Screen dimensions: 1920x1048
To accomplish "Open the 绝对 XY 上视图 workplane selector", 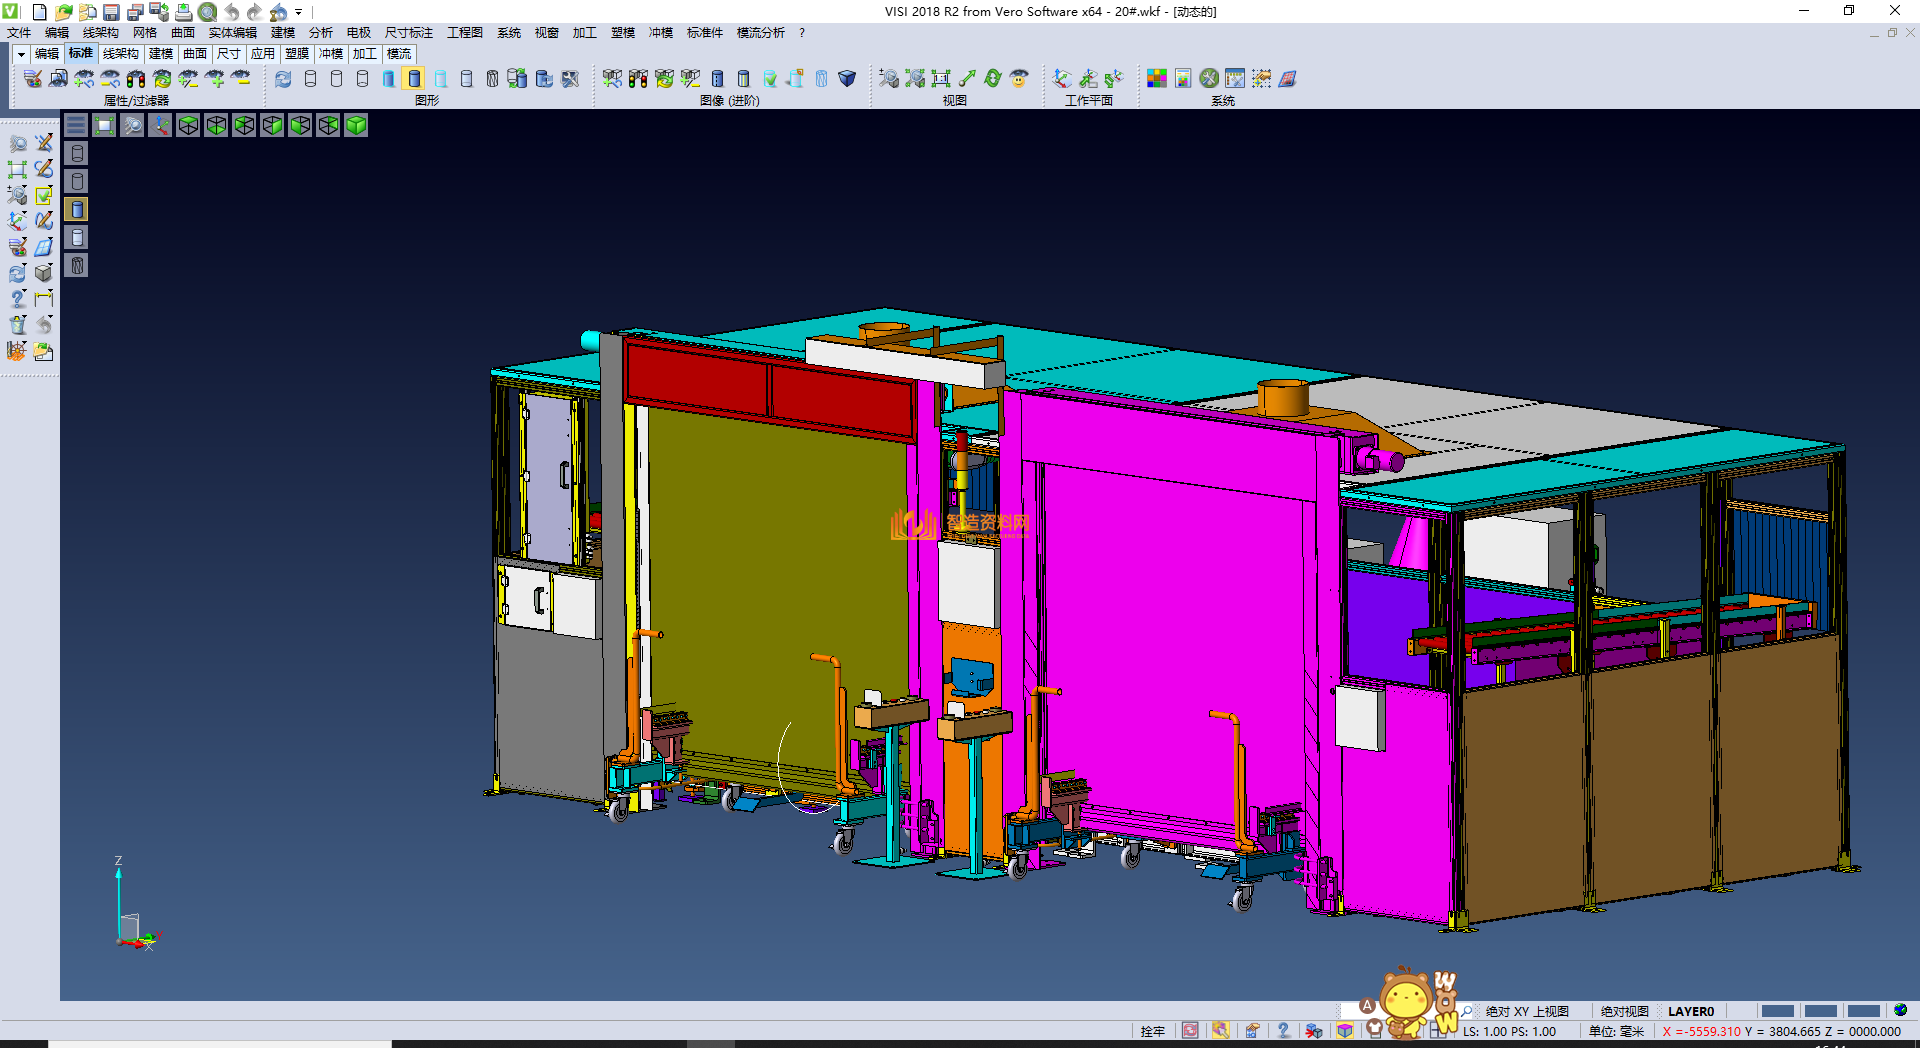I will (x=1526, y=1011).
